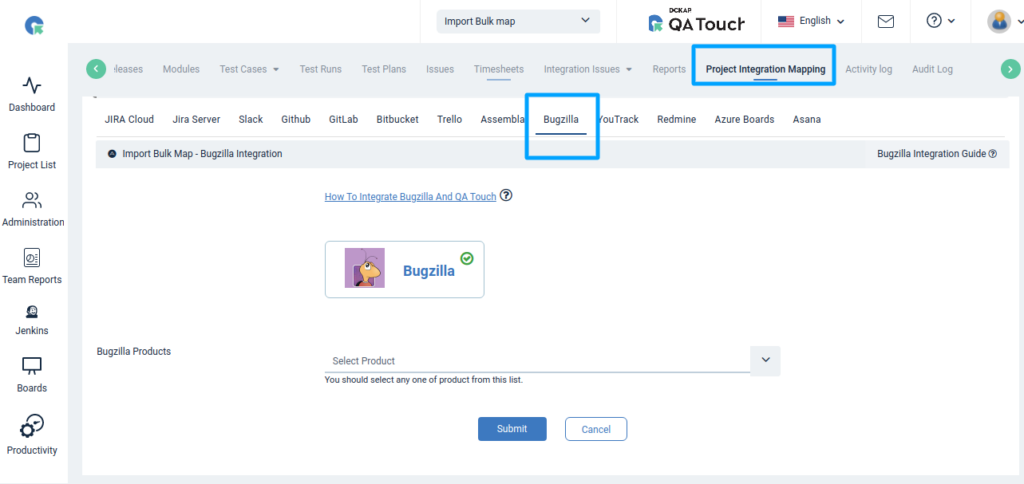1024x484 pixels.
Task: Open How To Integrate Bugzilla link
Action: (410, 197)
